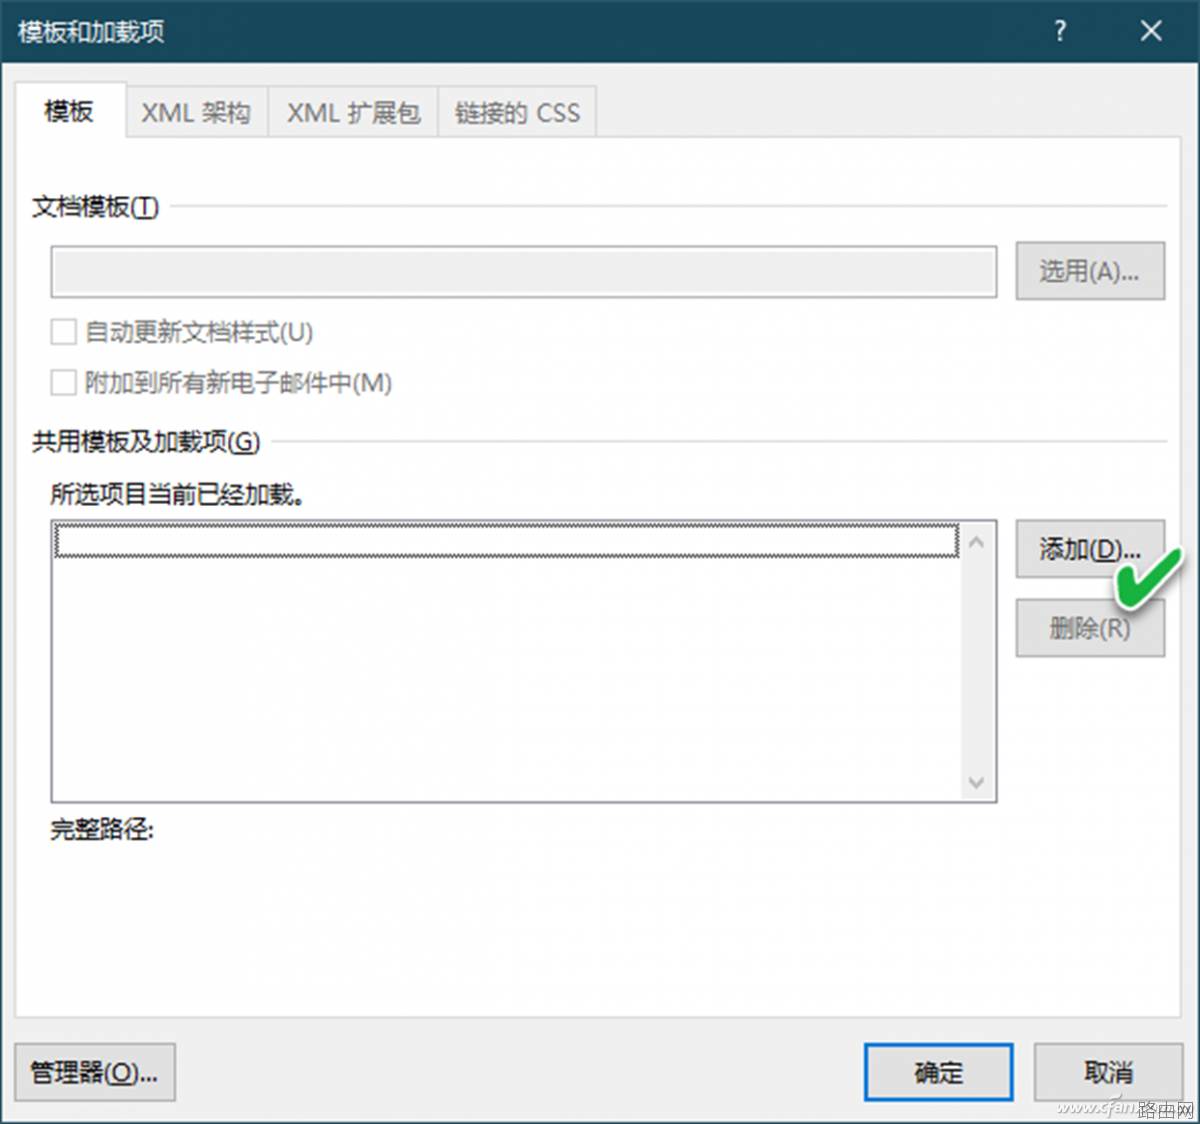This screenshot has width=1200, height=1124.
Task: Click the list scroll down arrow
Action: (977, 782)
